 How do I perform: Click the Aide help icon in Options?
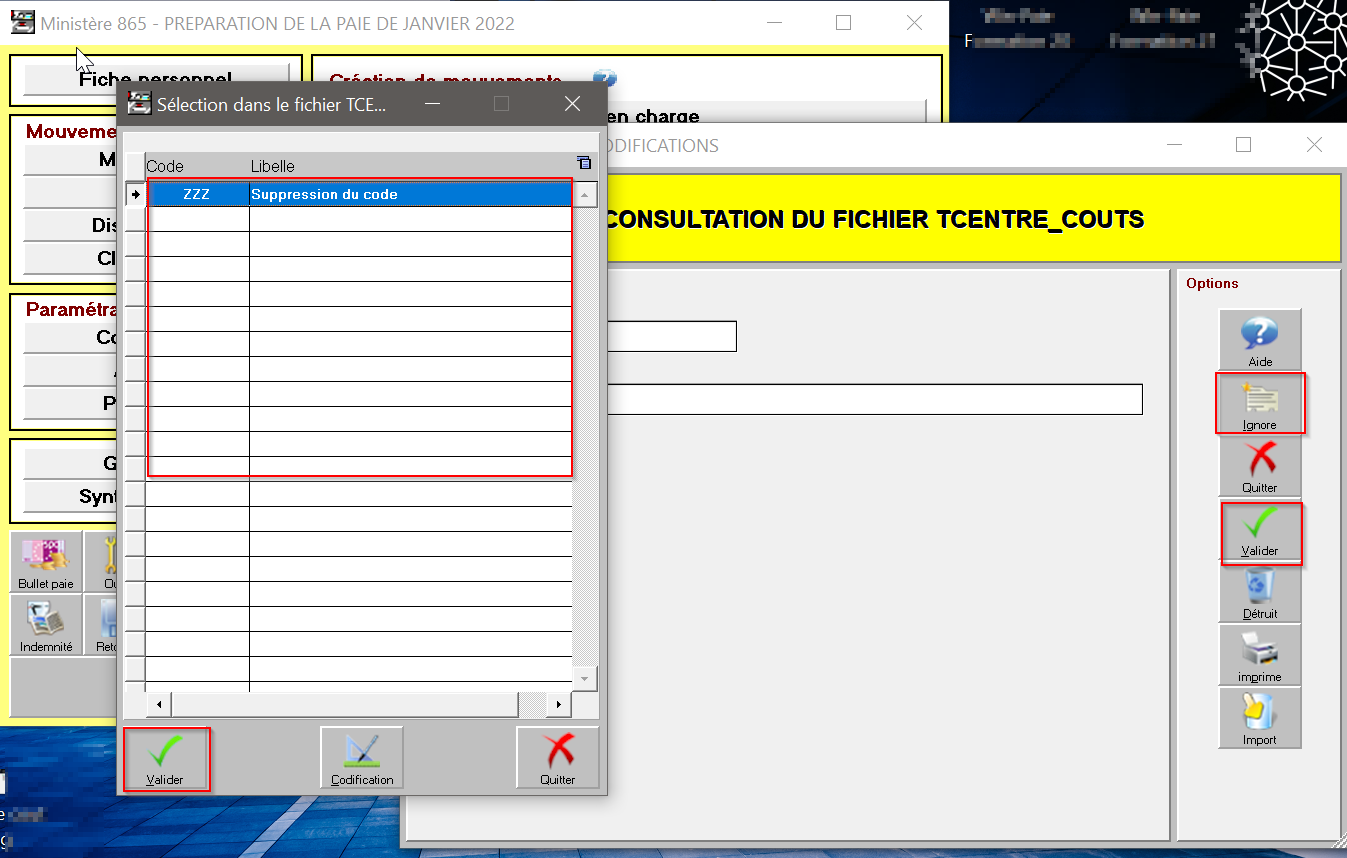click(x=1259, y=340)
